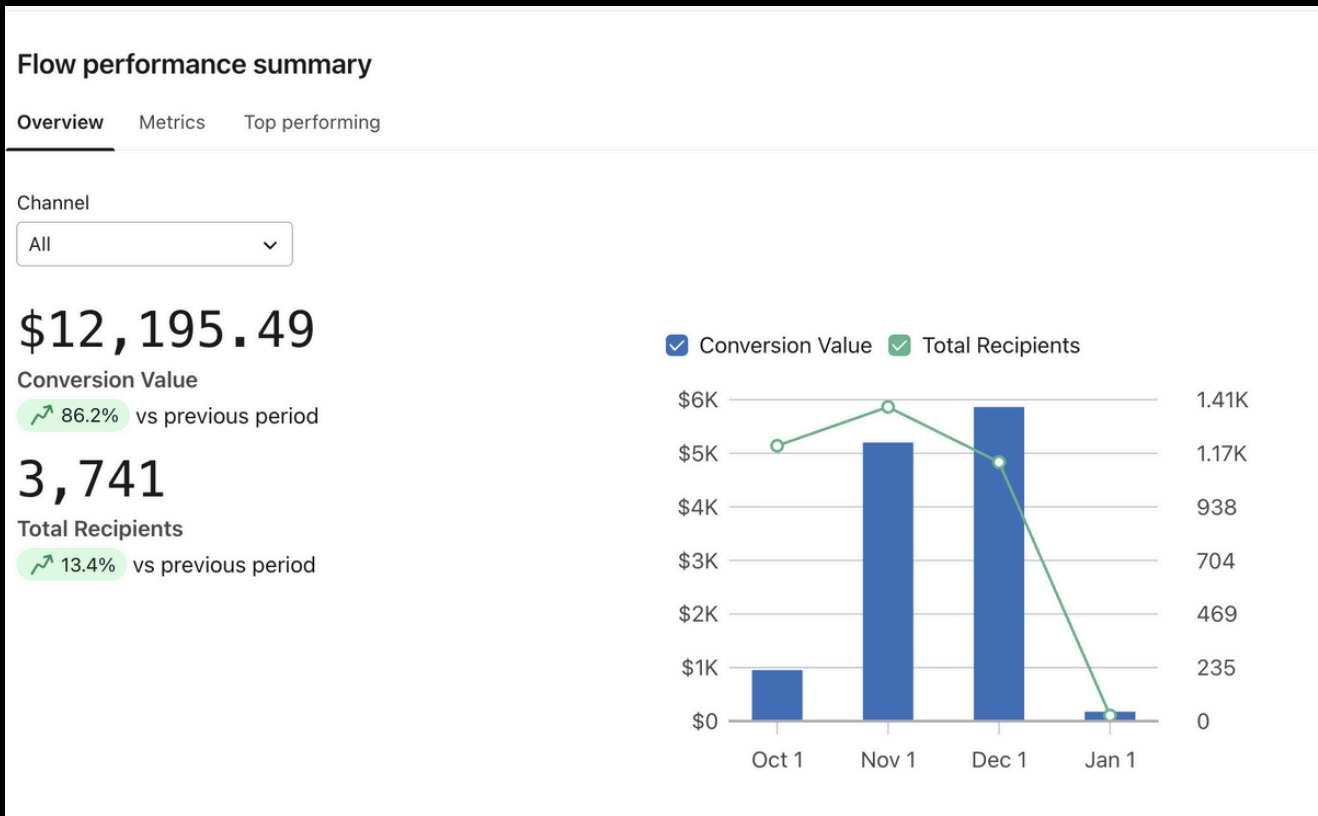Image resolution: width=1318 pixels, height=816 pixels.
Task: Switch to the Metrics tab
Action: pos(172,122)
